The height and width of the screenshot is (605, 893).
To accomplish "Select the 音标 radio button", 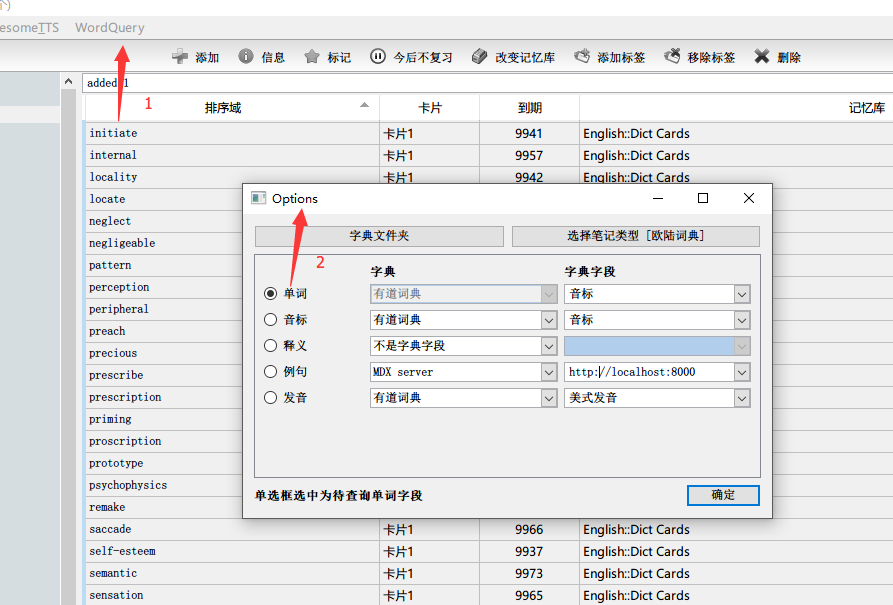I will click(270, 320).
